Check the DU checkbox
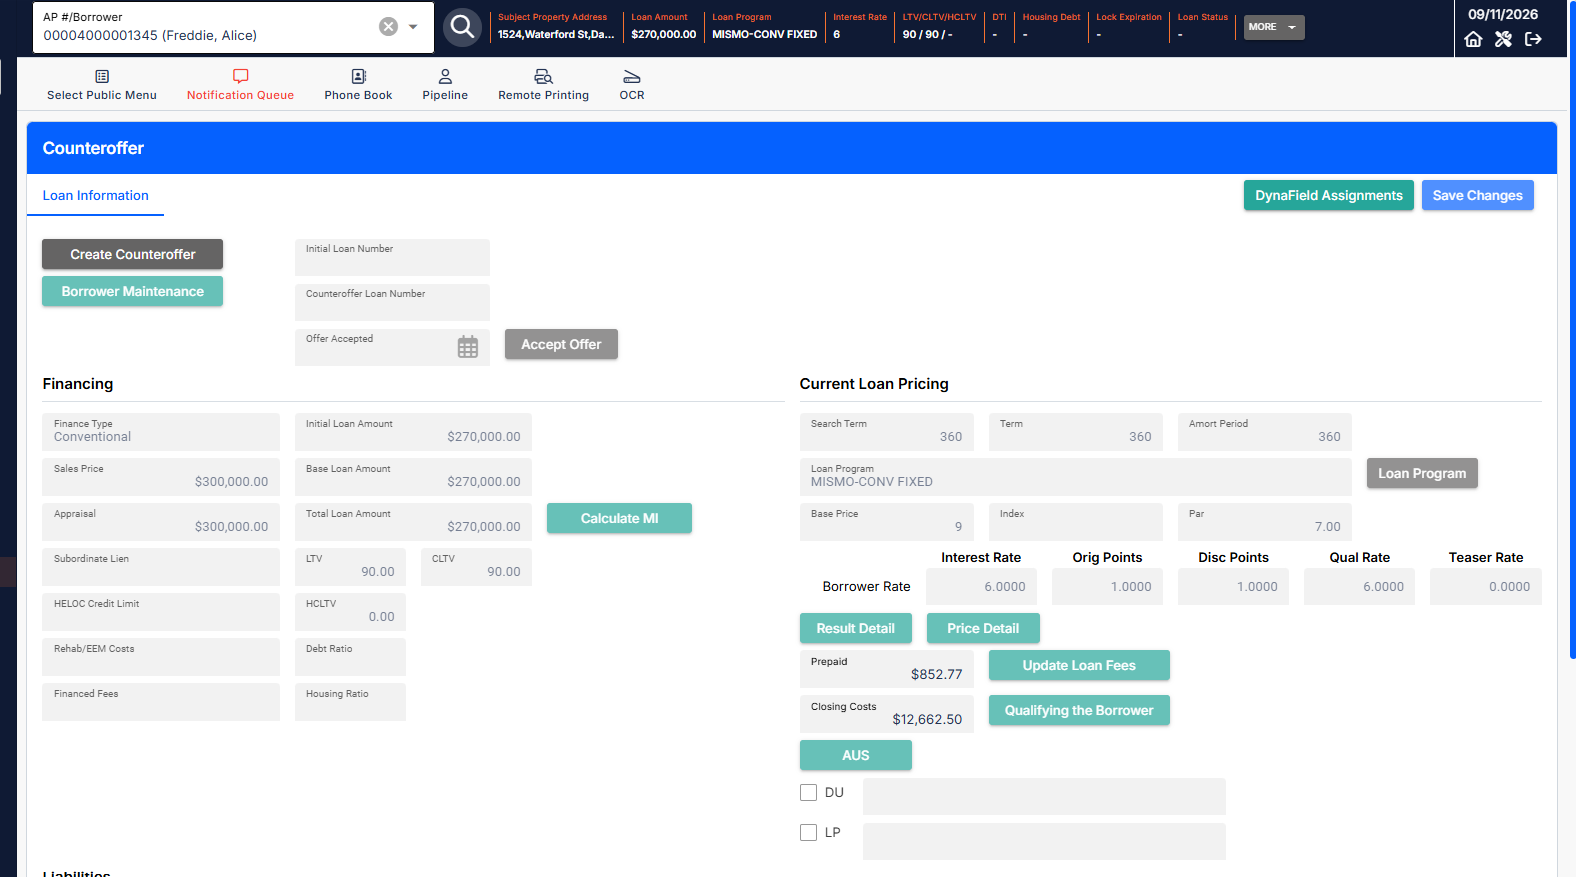 809,792
